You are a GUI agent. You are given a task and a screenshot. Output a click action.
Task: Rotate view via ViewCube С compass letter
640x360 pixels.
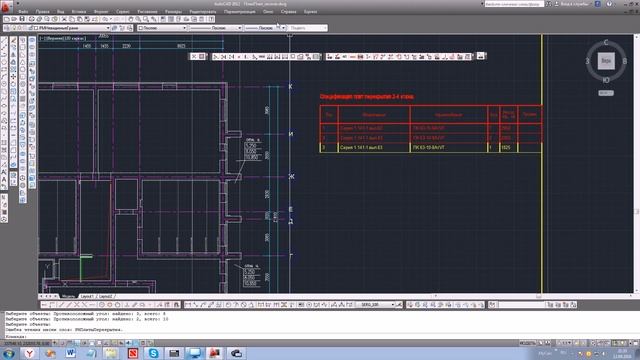click(606, 42)
